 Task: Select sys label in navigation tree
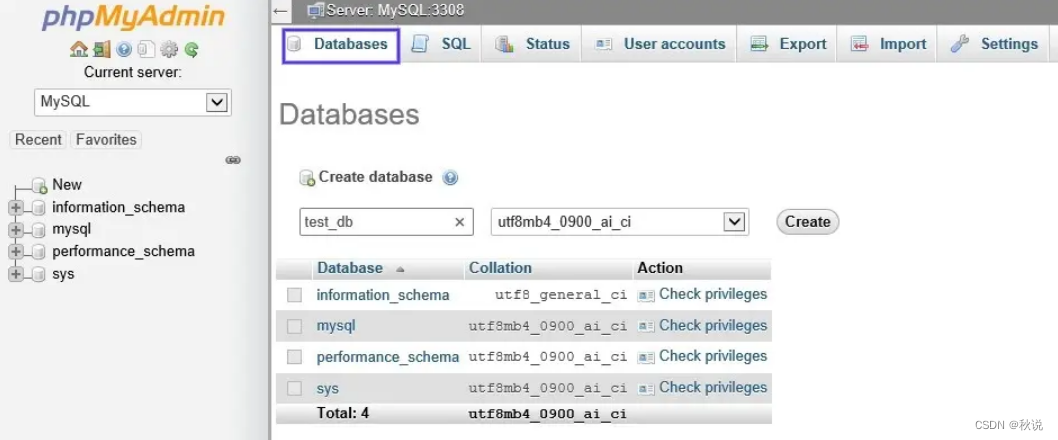[63, 275]
